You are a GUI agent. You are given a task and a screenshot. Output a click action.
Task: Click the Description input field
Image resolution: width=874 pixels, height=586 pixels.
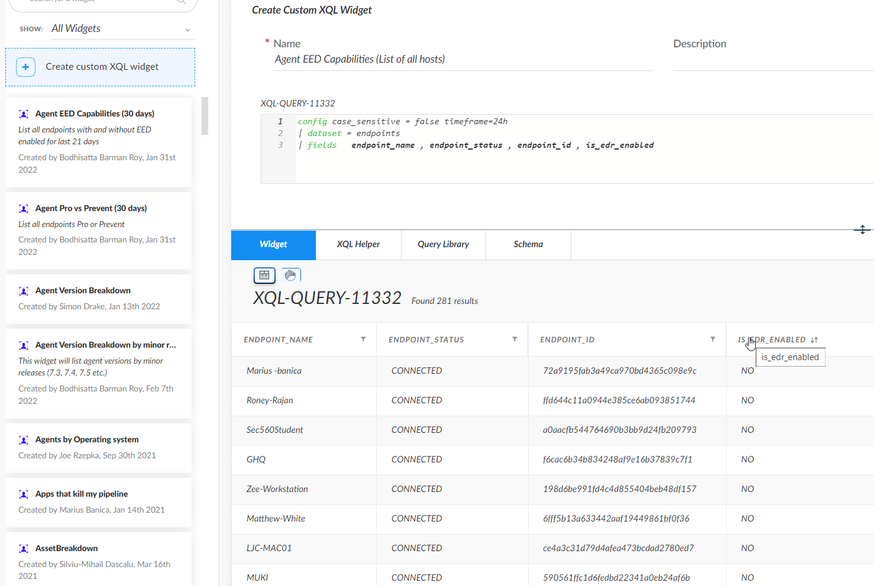(772, 60)
